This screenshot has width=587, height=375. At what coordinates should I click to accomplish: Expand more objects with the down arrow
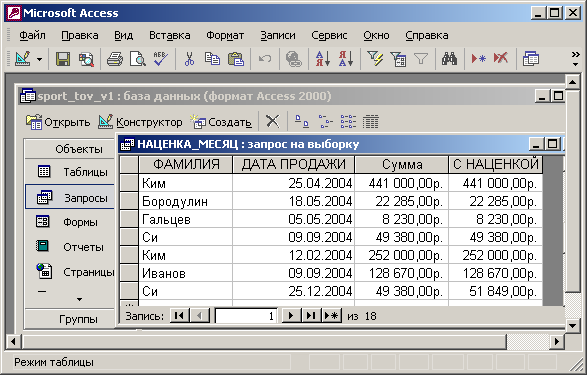[79, 299]
